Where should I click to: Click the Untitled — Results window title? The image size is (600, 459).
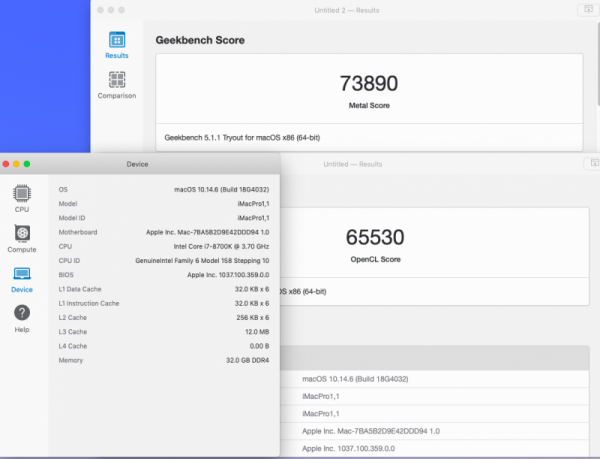click(x=352, y=164)
